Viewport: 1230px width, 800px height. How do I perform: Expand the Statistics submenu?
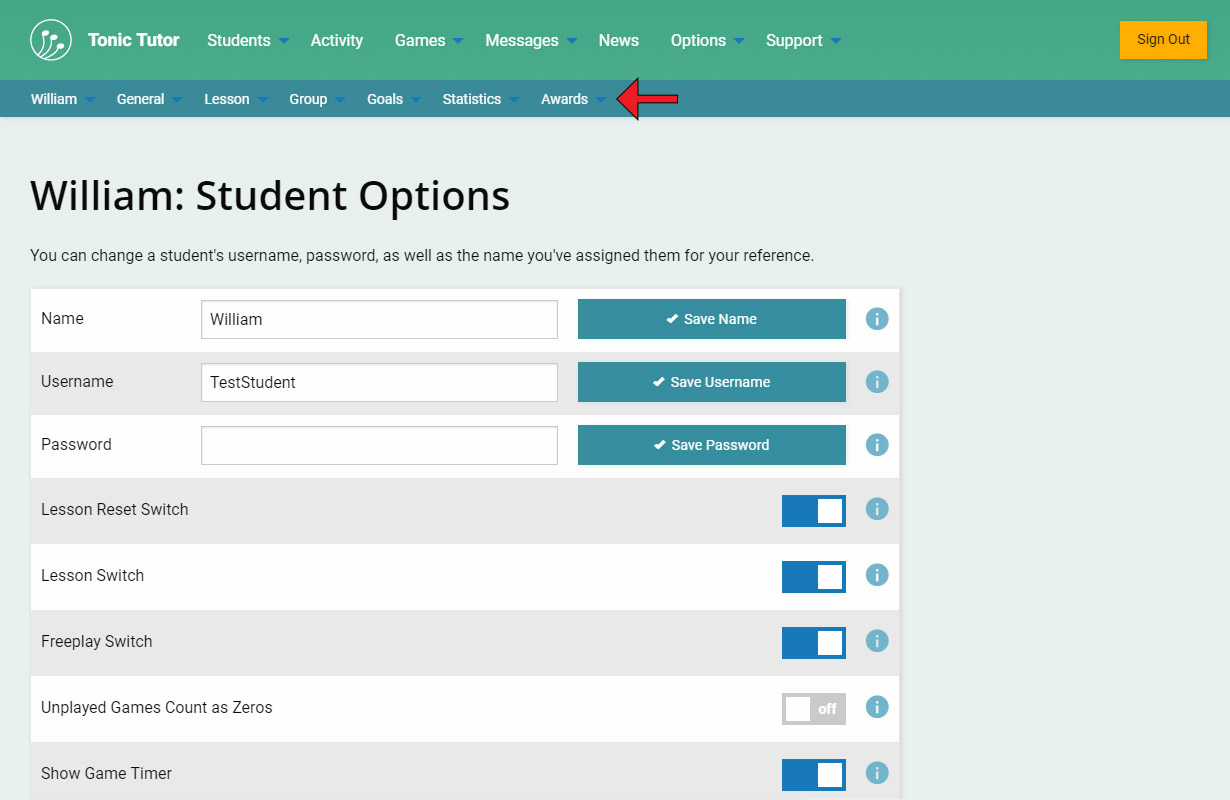[x=480, y=99]
